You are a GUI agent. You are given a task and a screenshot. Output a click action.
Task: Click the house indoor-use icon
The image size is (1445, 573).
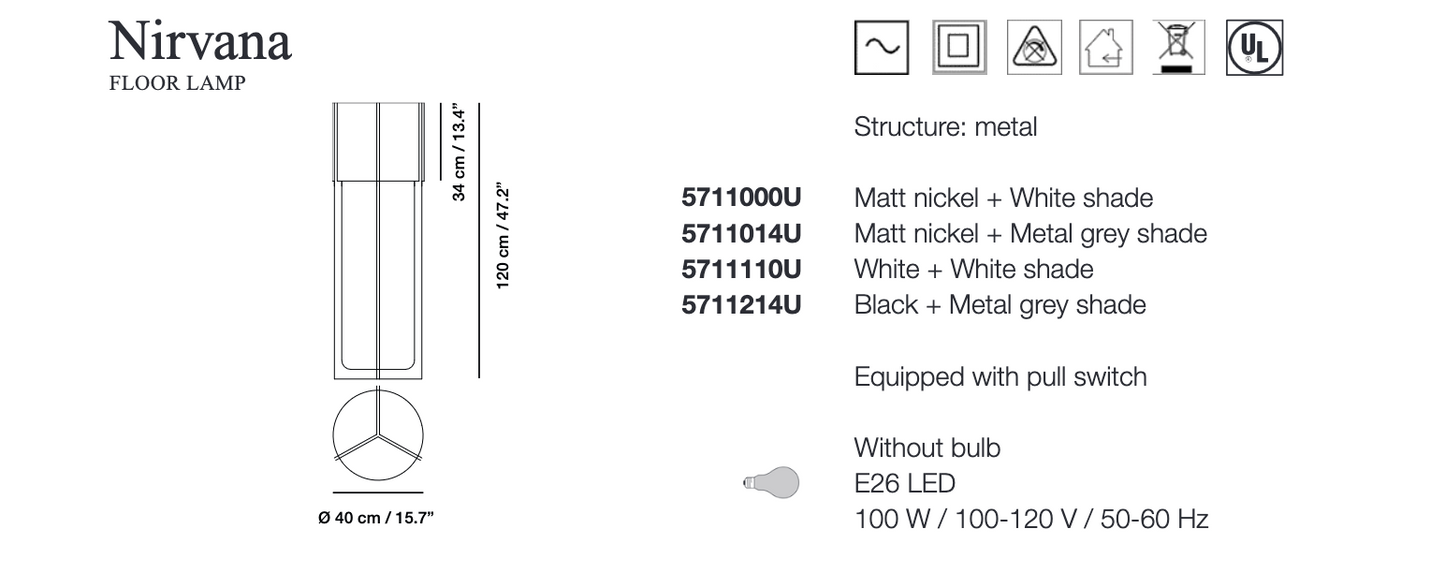pyautogui.click(x=1106, y=47)
